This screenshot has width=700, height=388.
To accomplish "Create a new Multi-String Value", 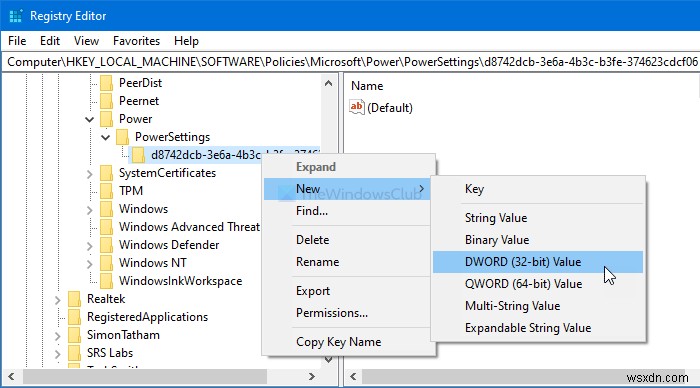I will [x=538, y=306].
